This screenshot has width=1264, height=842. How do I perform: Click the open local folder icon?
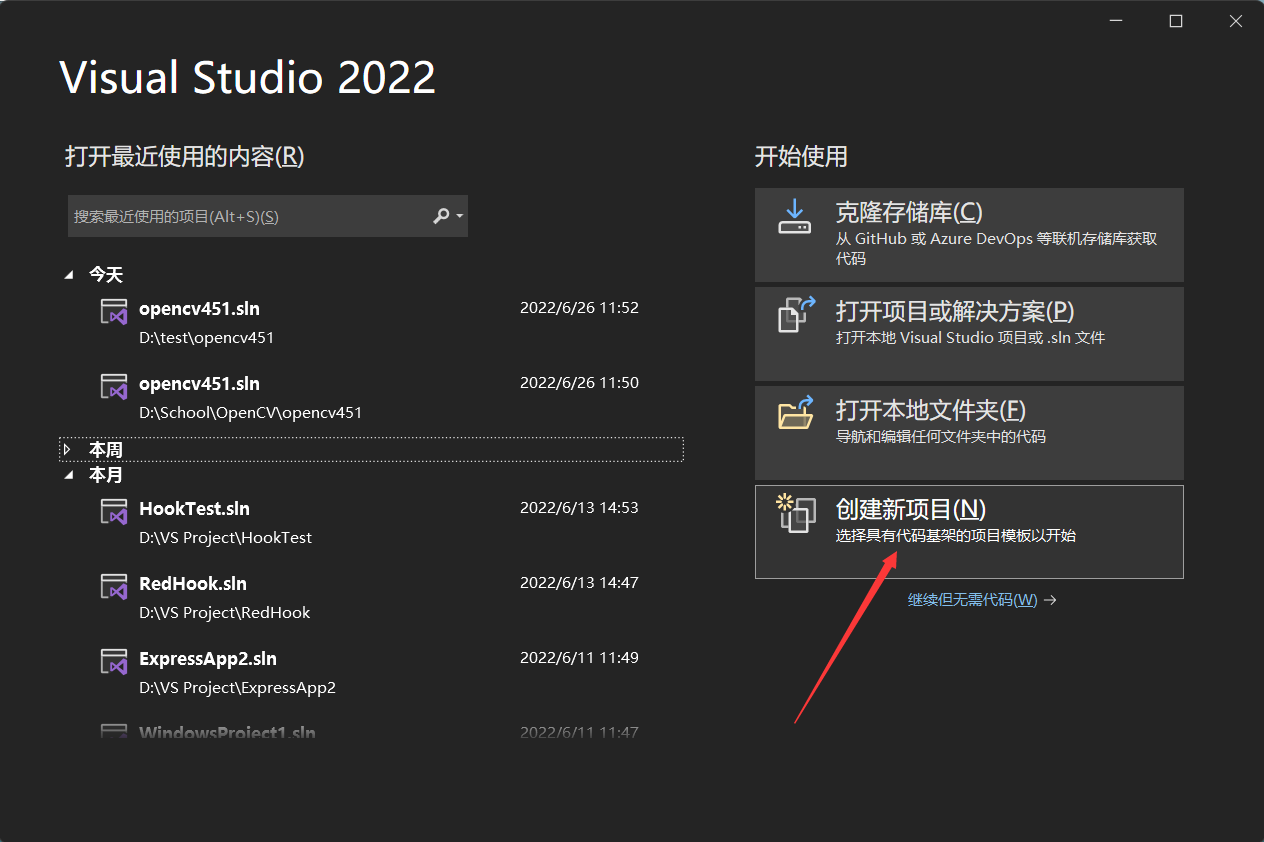[x=797, y=413]
